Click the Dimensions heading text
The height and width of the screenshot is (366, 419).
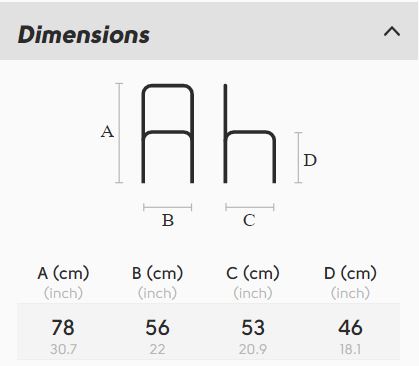[84, 35]
